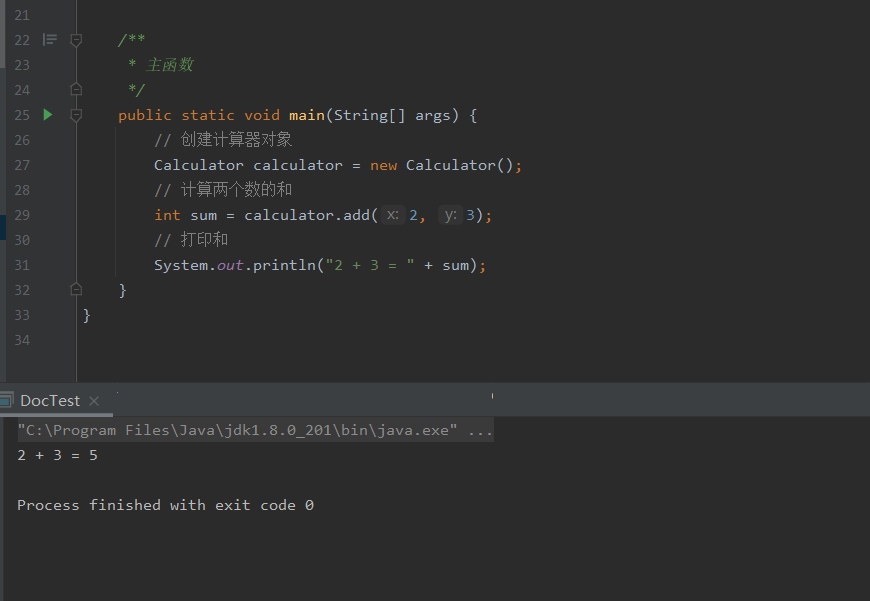Click the class closing brace on line 33
This screenshot has height=601, width=870.
(x=87, y=315)
